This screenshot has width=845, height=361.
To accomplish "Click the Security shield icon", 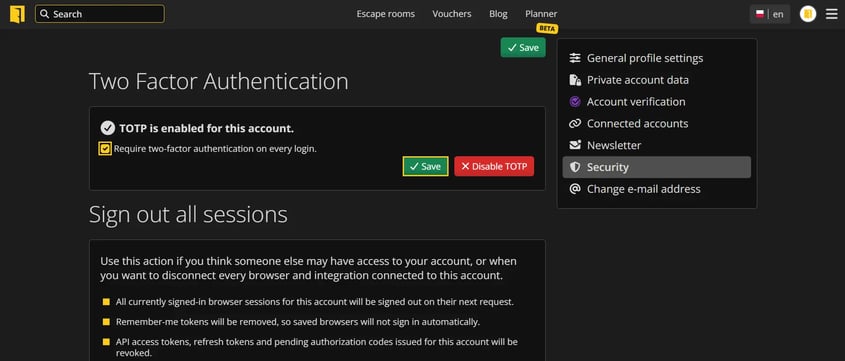I will [575, 167].
